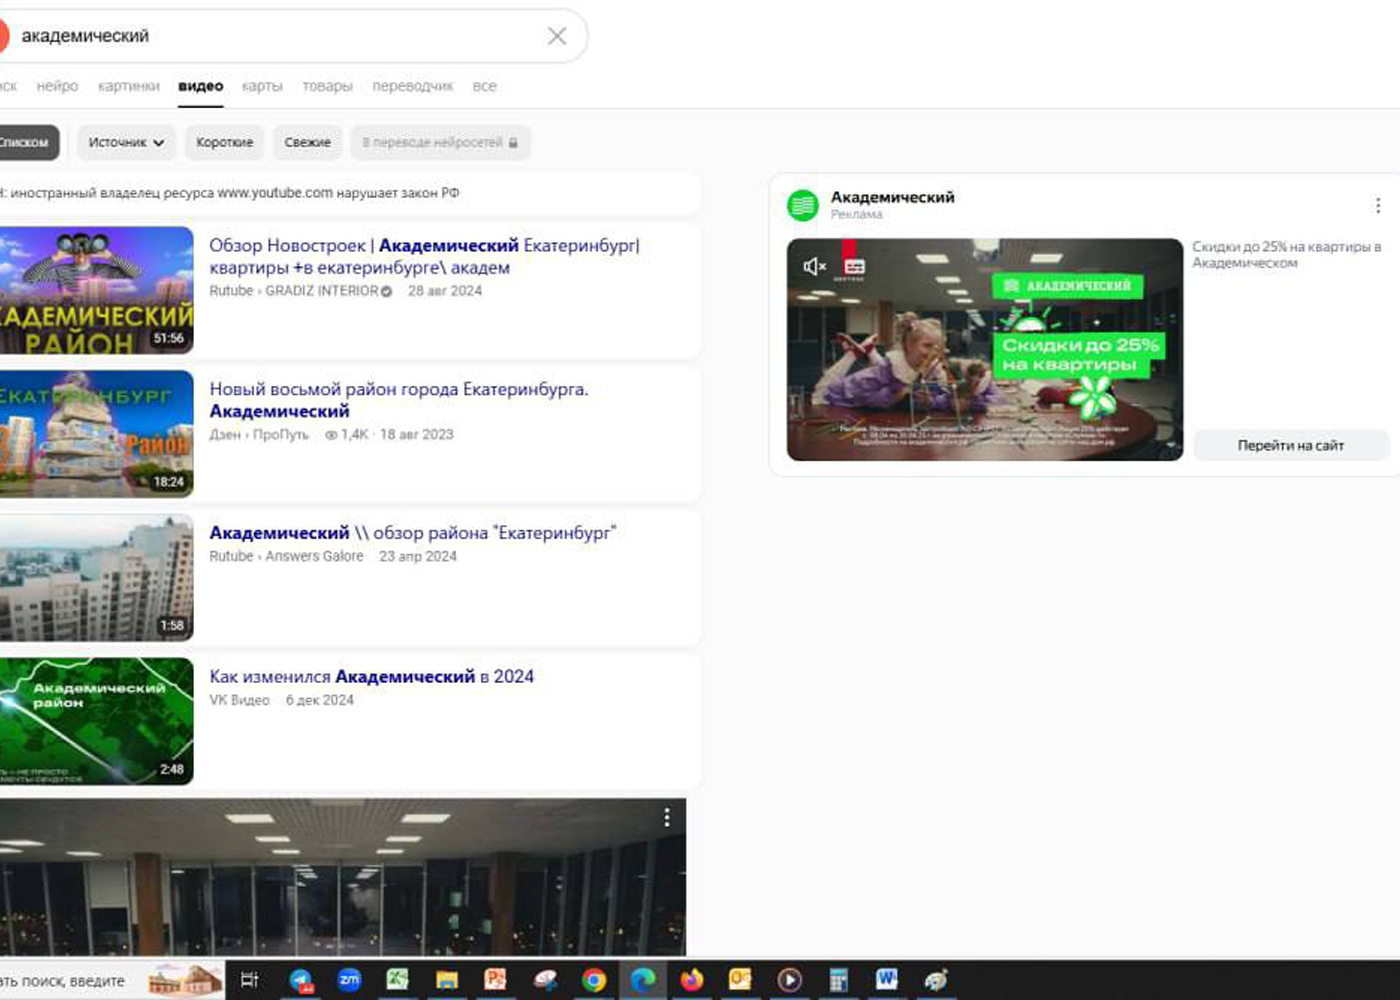The image size is (1400, 1000).
Task: Click the verified badge next to GRADIZ INTERIOR
Action: [x=386, y=291]
